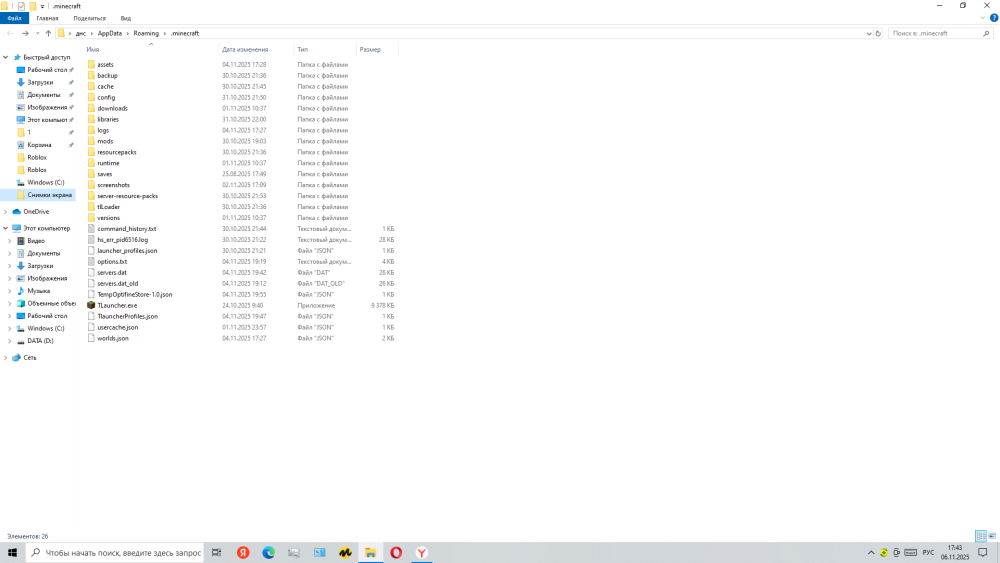The height and width of the screenshot is (563, 1000).
Task: Open Корзина in navigation pane
Action: pyautogui.click(x=39, y=145)
